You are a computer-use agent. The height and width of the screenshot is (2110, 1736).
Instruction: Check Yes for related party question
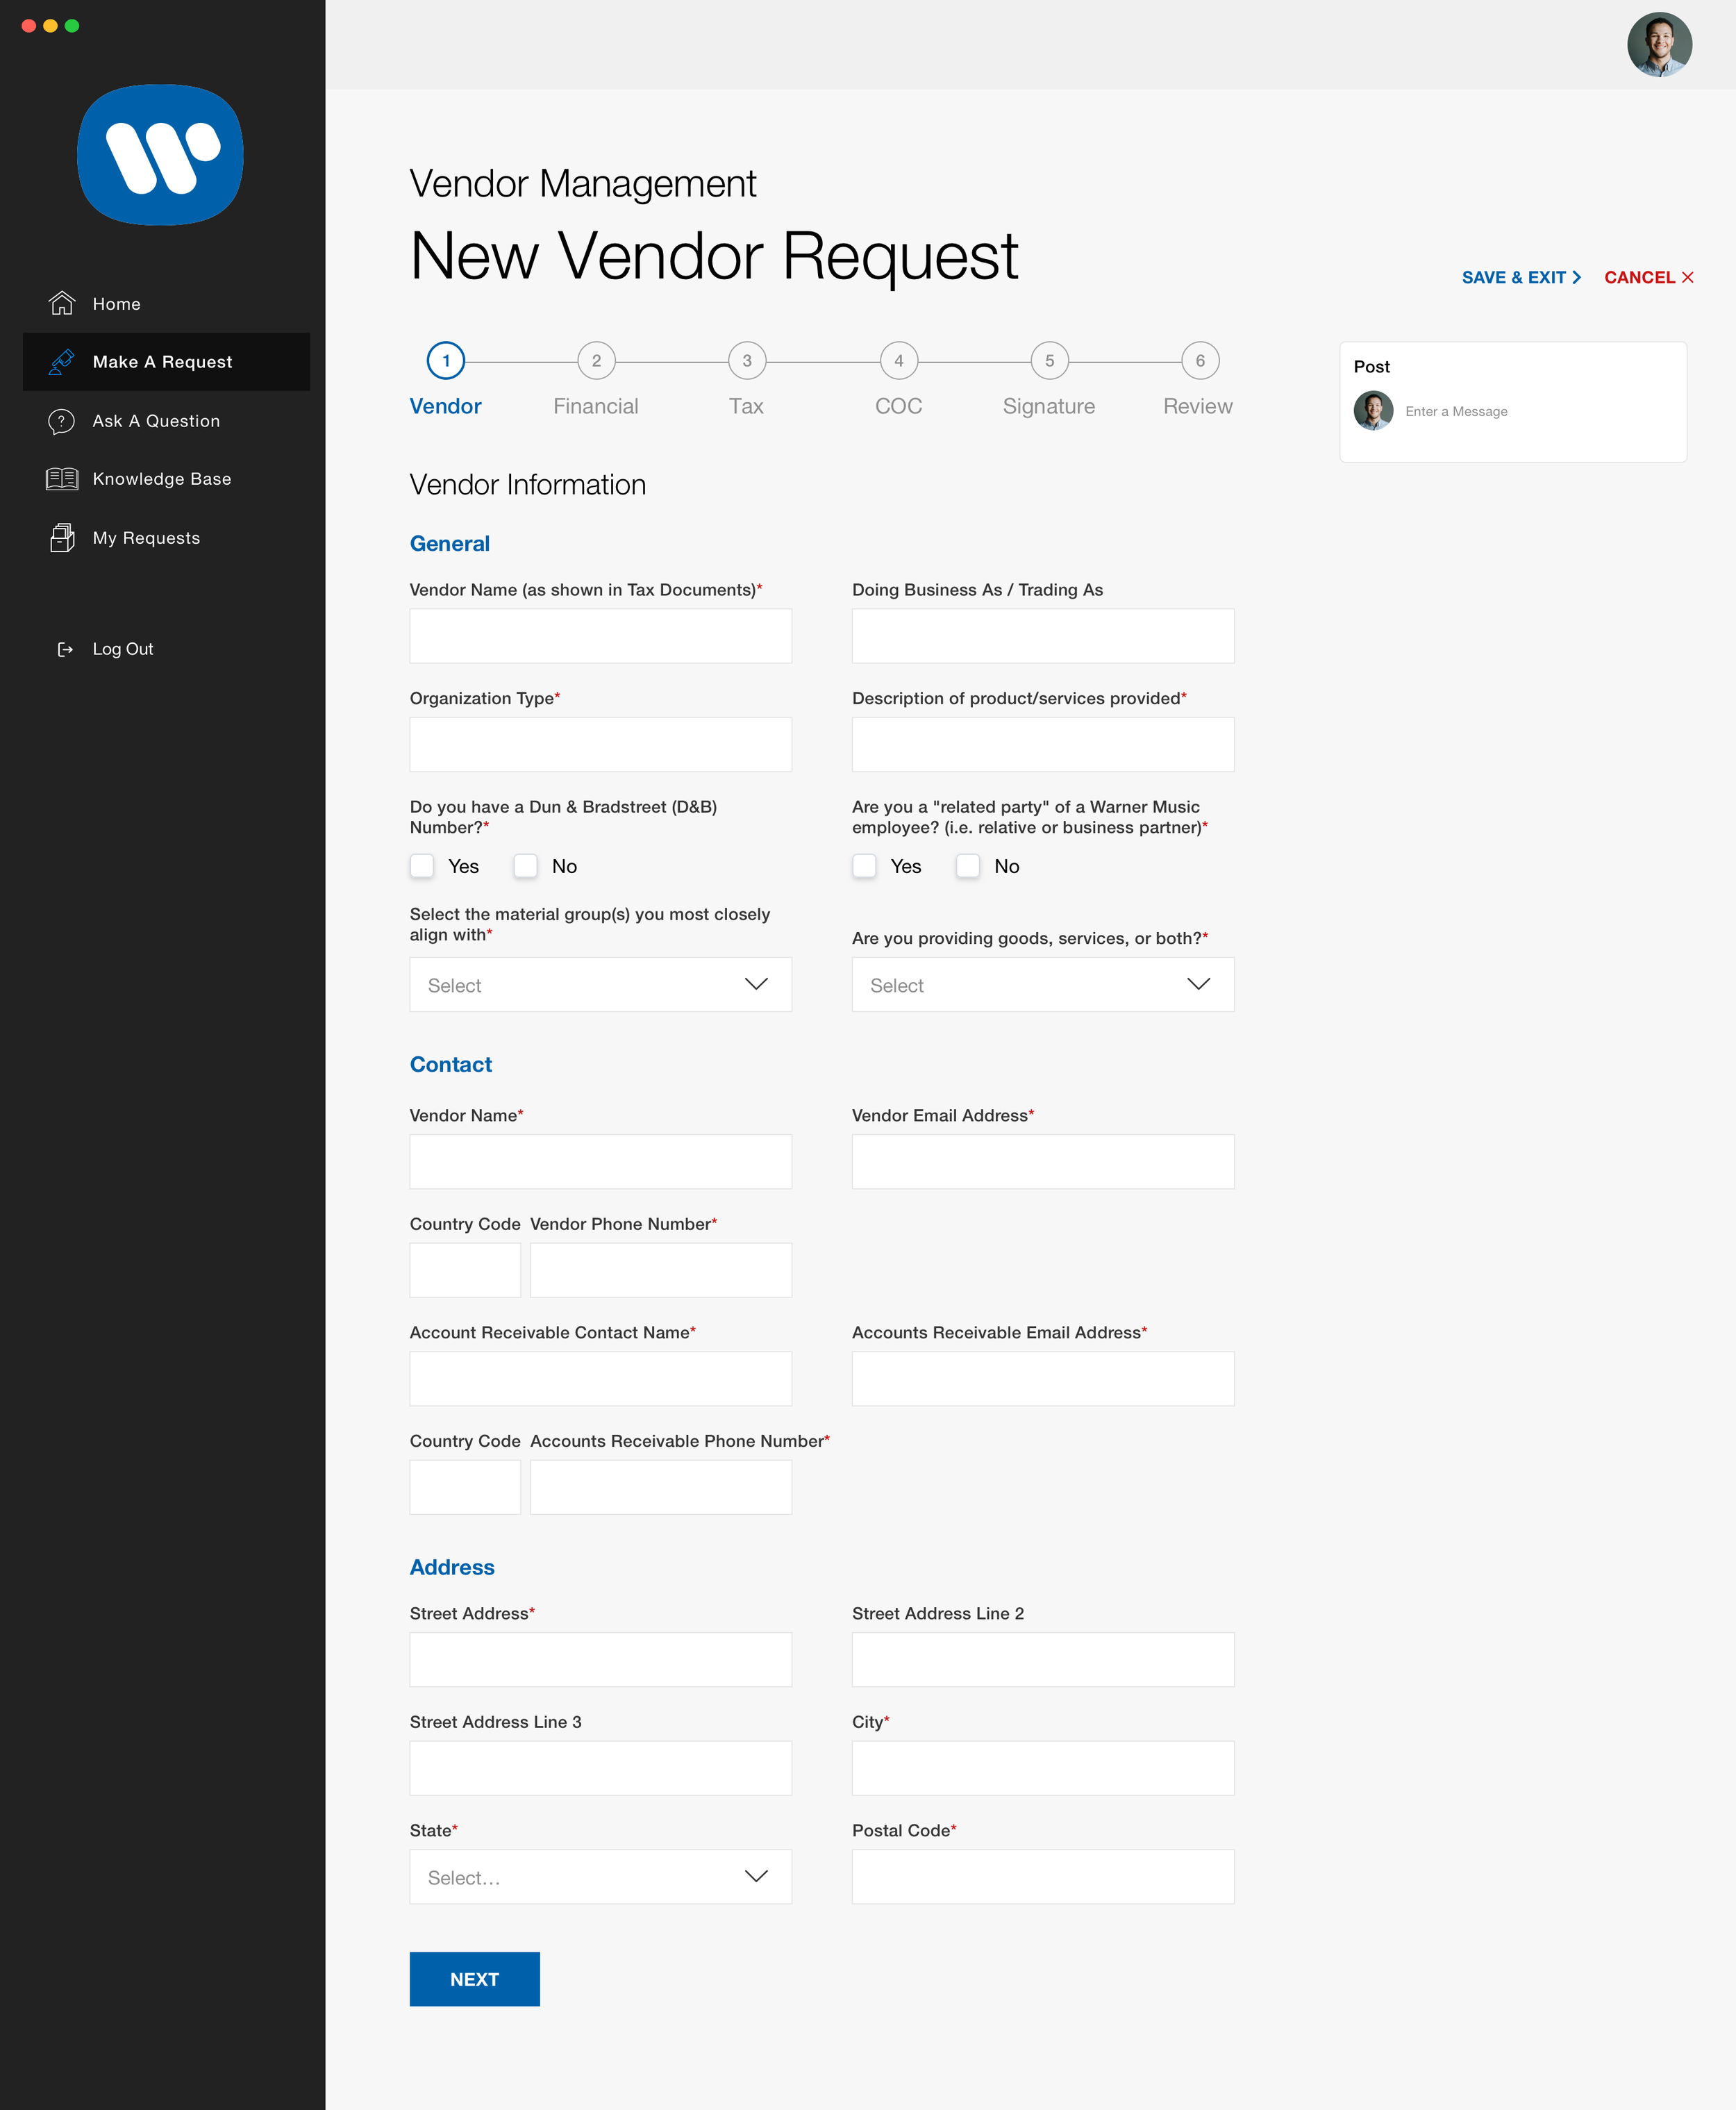coord(864,865)
